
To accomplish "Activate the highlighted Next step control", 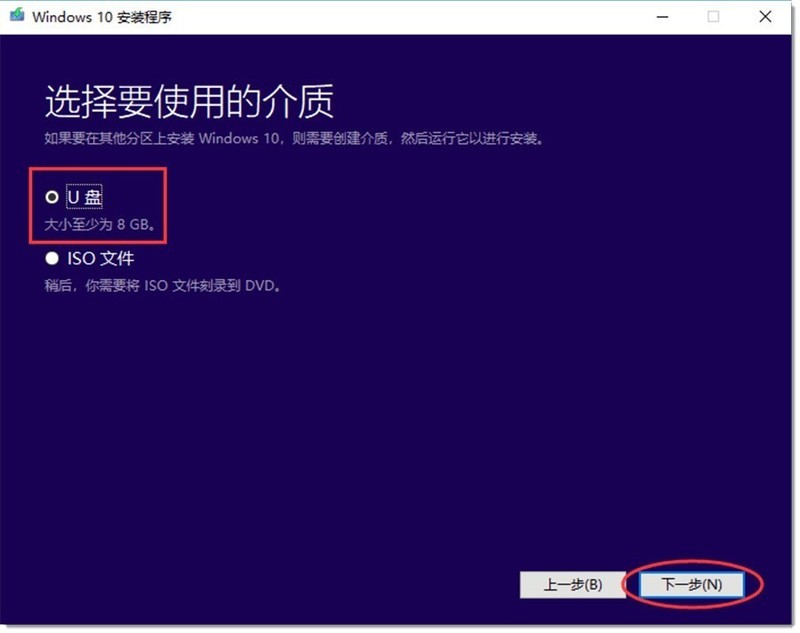I will (690, 585).
